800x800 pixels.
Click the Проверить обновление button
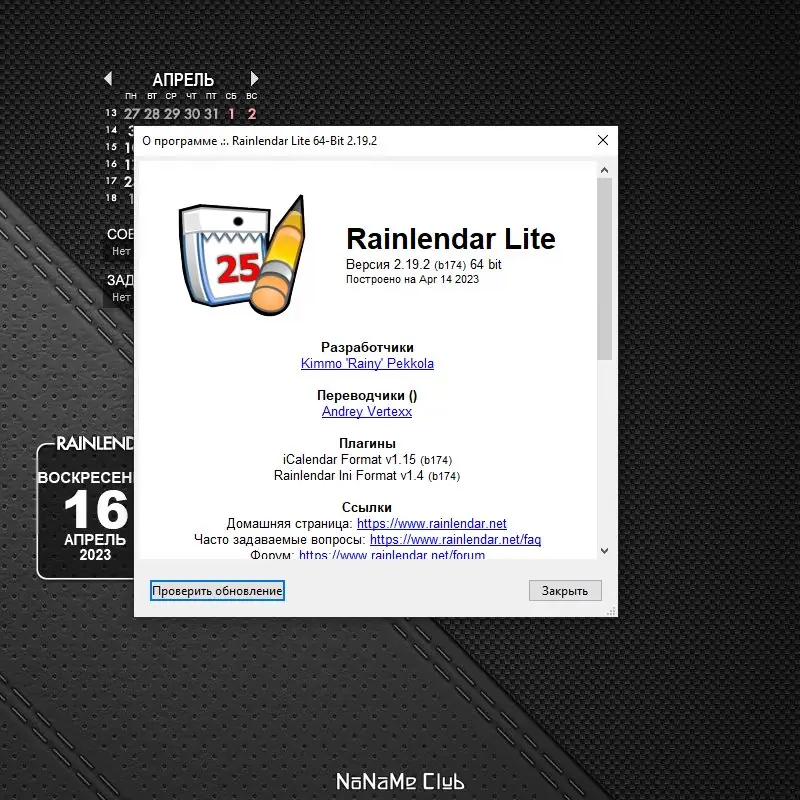tap(217, 591)
